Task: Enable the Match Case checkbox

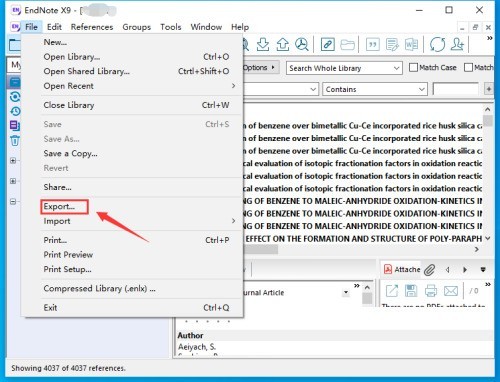Action: pos(413,68)
